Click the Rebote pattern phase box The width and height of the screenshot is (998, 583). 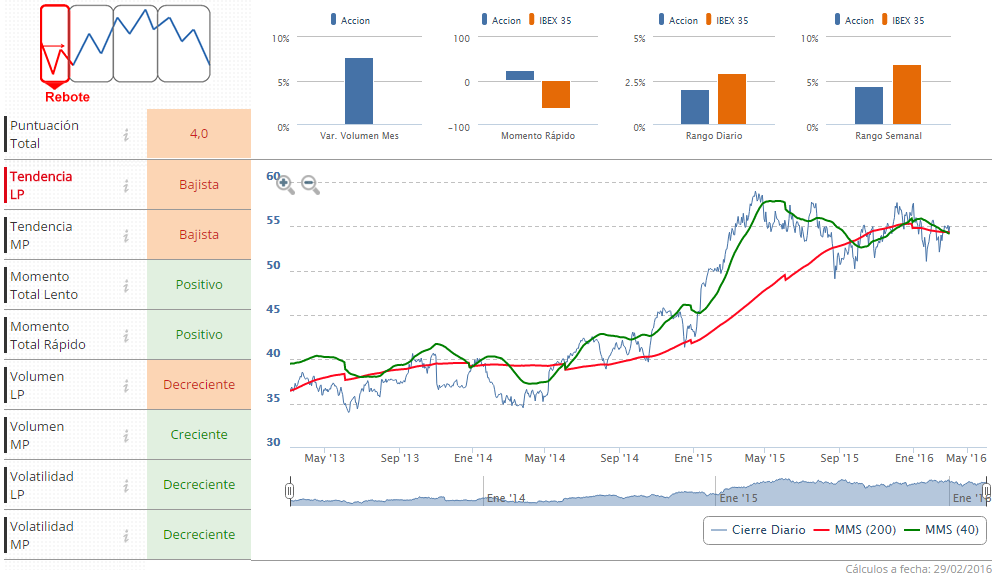[x=55, y=44]
